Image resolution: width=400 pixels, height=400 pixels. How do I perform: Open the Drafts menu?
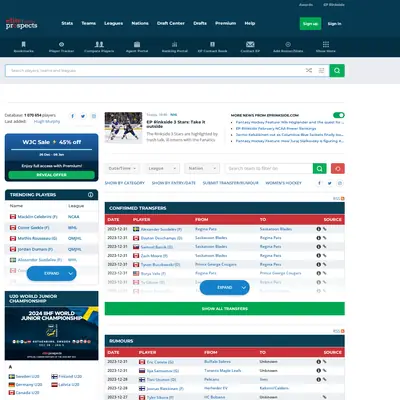(200, 23)
